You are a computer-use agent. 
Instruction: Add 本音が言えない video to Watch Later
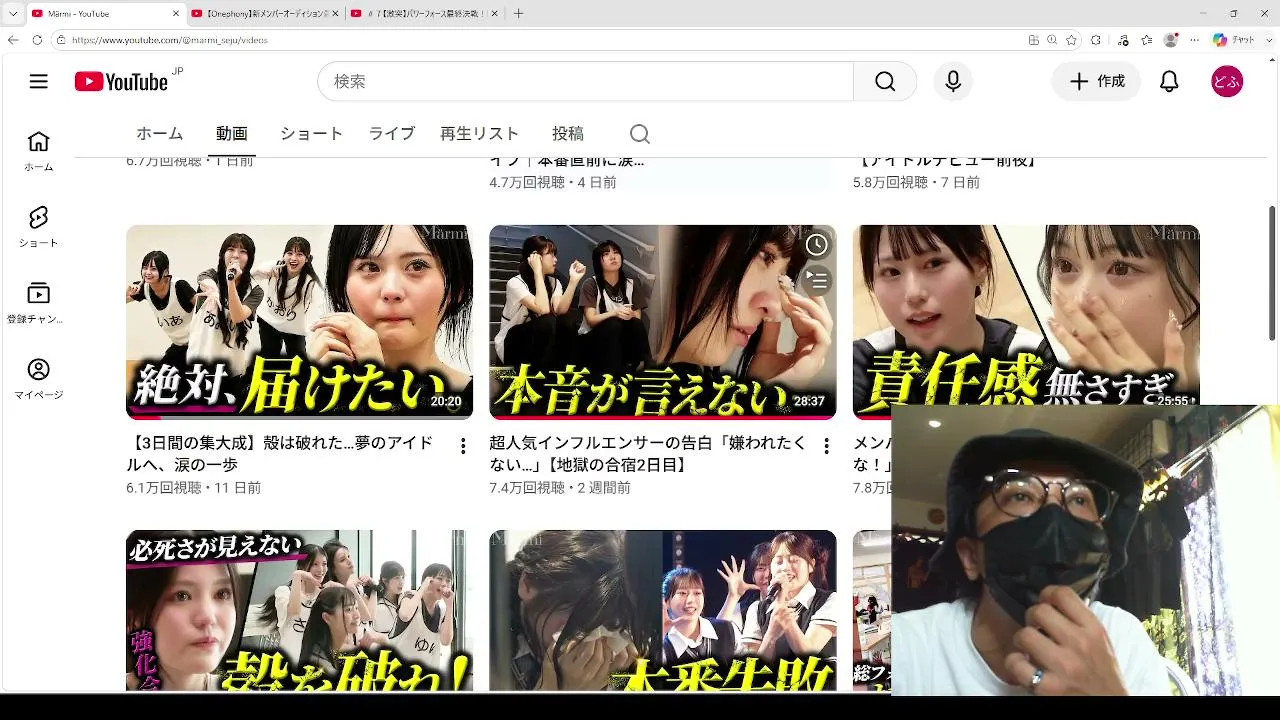tap(817, 245)
